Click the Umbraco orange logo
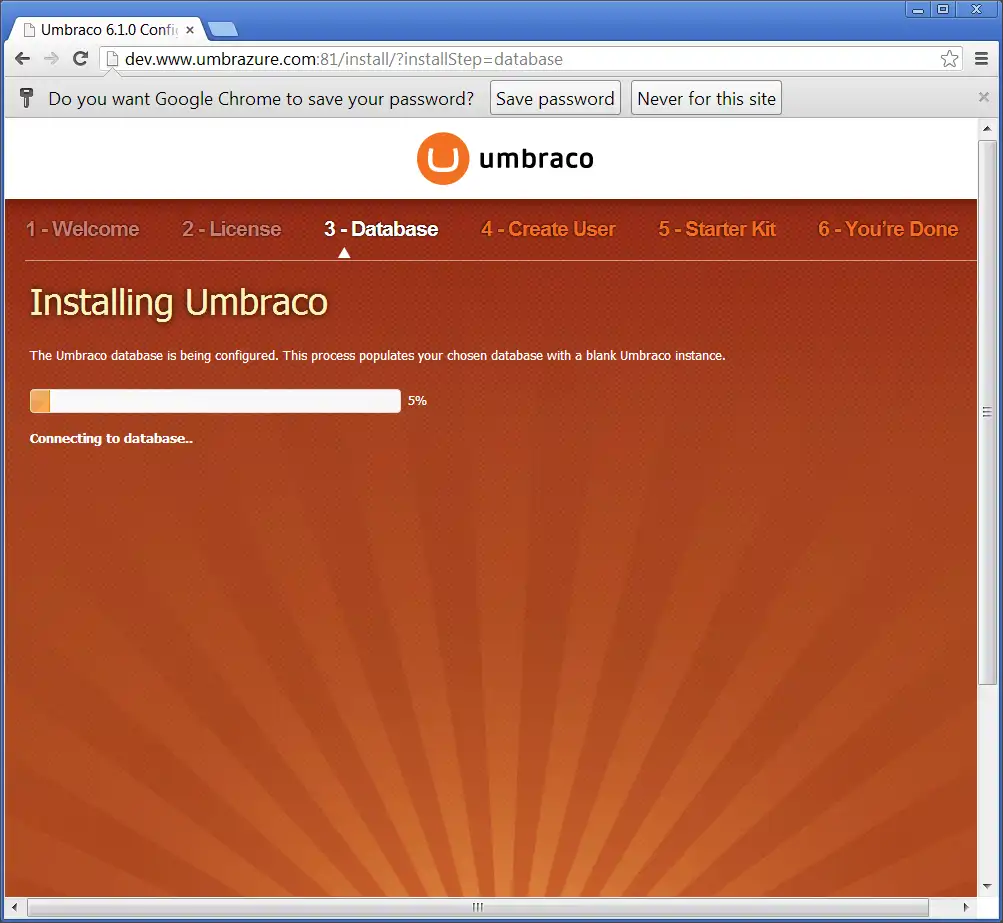The image size is (1003, 923). [x=443, y=159]
